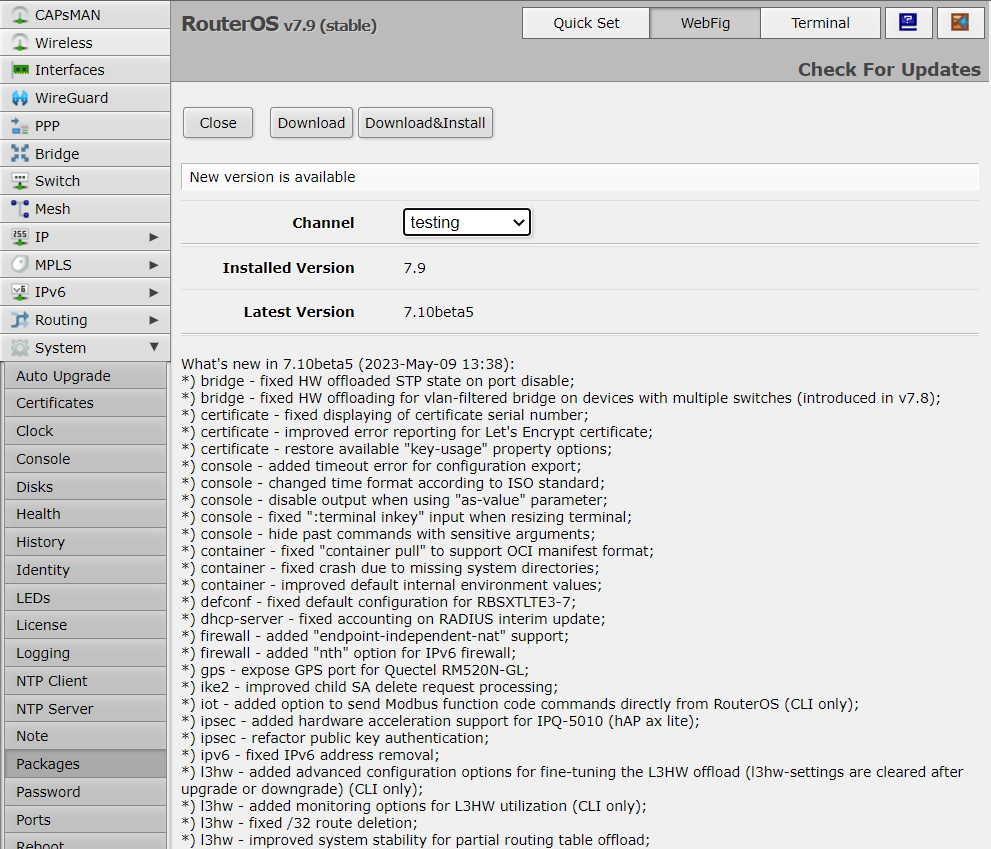991x849 pixels.
Task: Click the PPP menu icon
Action: point(19,126)
